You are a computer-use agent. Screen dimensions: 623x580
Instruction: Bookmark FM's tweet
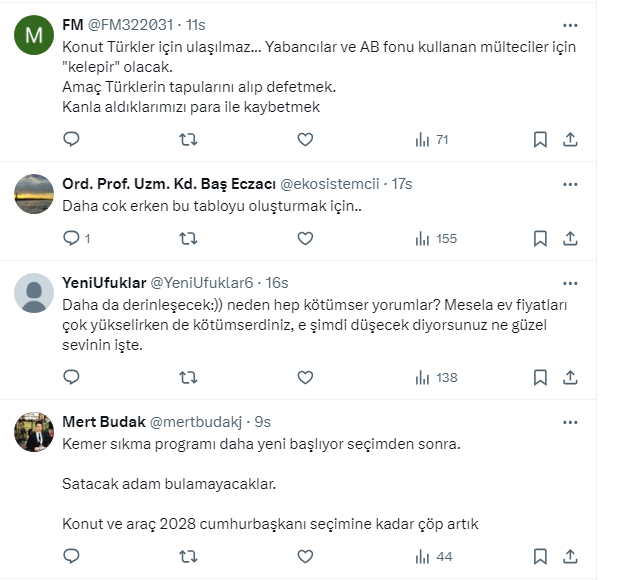(x=540, y=140)
